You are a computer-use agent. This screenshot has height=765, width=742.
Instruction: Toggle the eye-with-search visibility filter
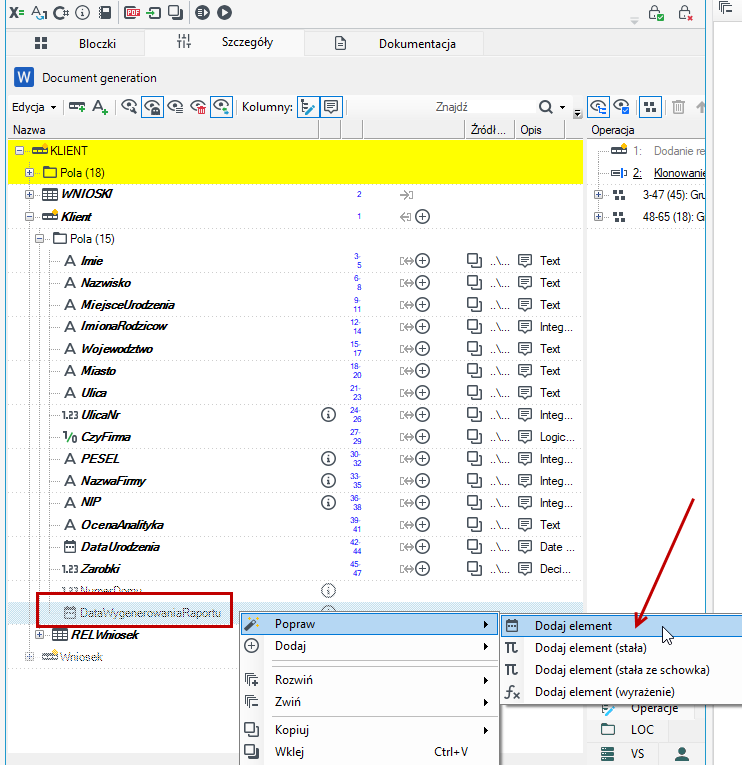(x=129, y=107)
